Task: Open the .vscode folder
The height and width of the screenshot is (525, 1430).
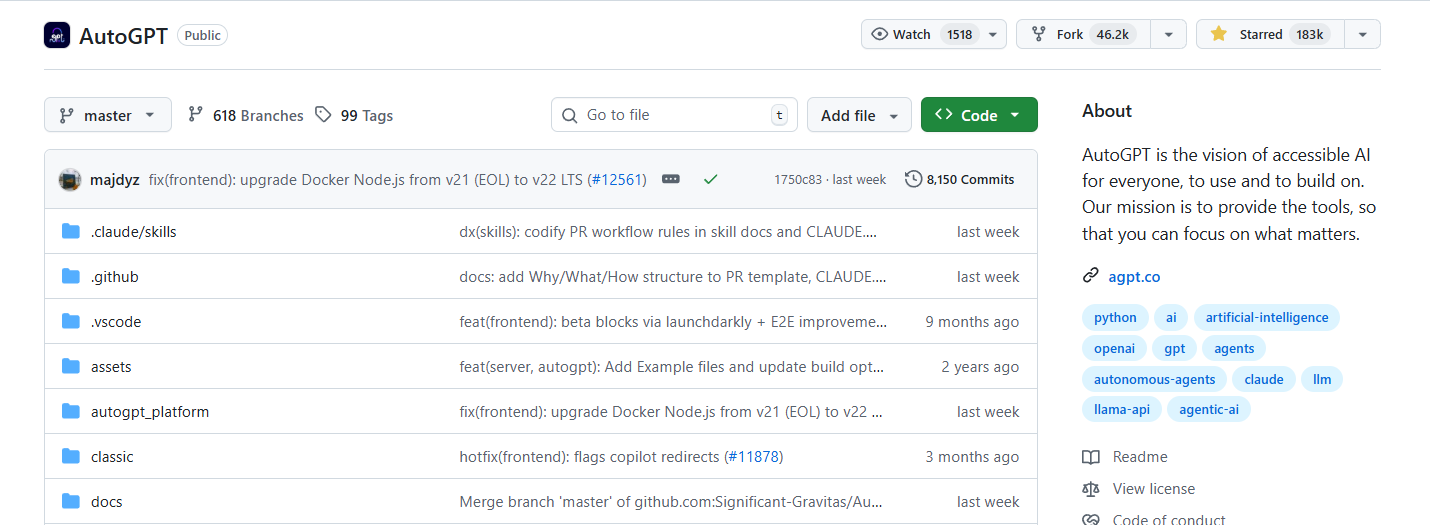Action: coord(116,322)
